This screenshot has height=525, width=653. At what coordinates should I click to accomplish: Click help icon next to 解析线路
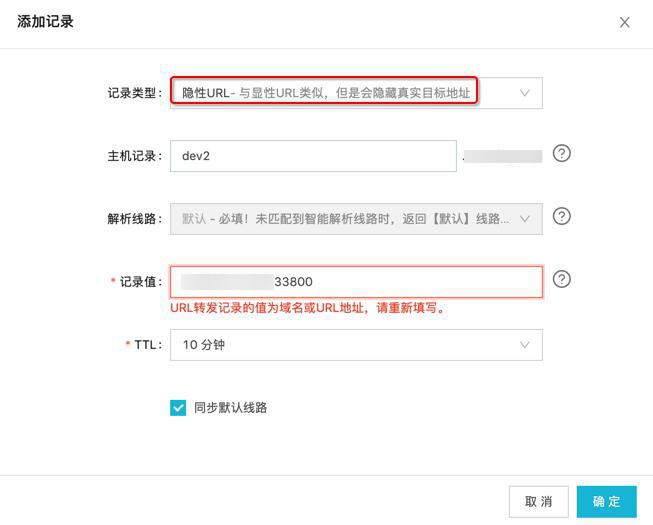(x=561, y=216)
